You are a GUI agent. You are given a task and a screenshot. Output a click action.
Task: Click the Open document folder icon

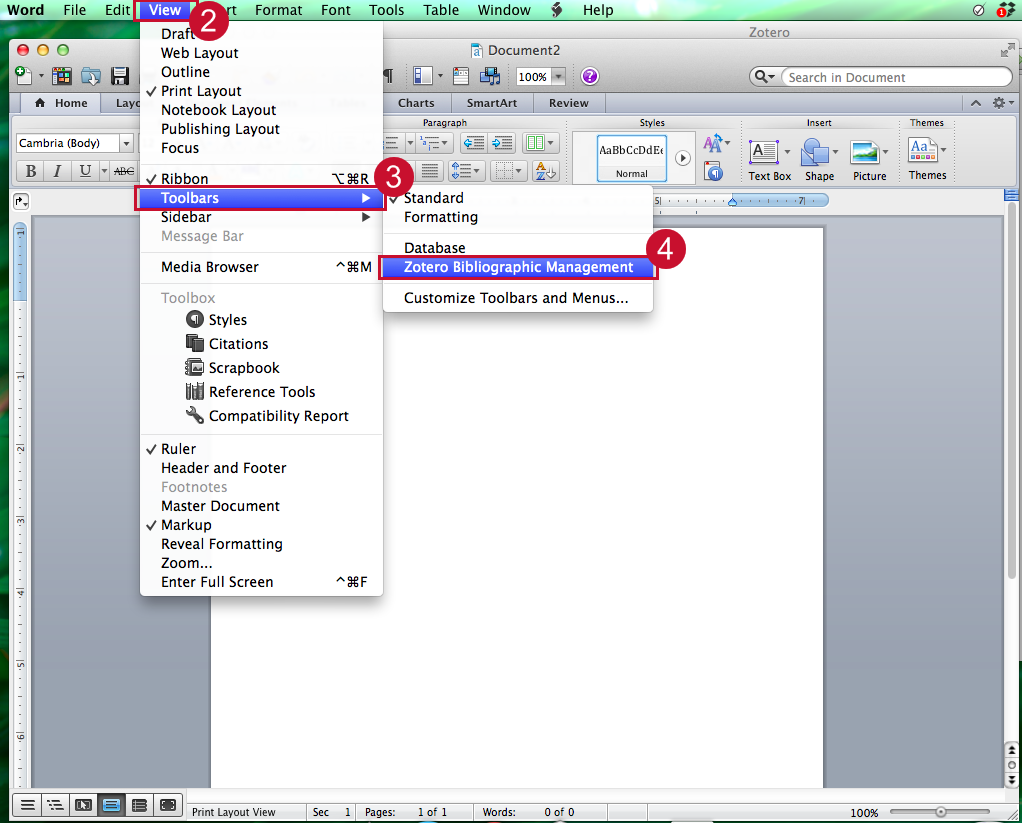(x=91, y=76)
